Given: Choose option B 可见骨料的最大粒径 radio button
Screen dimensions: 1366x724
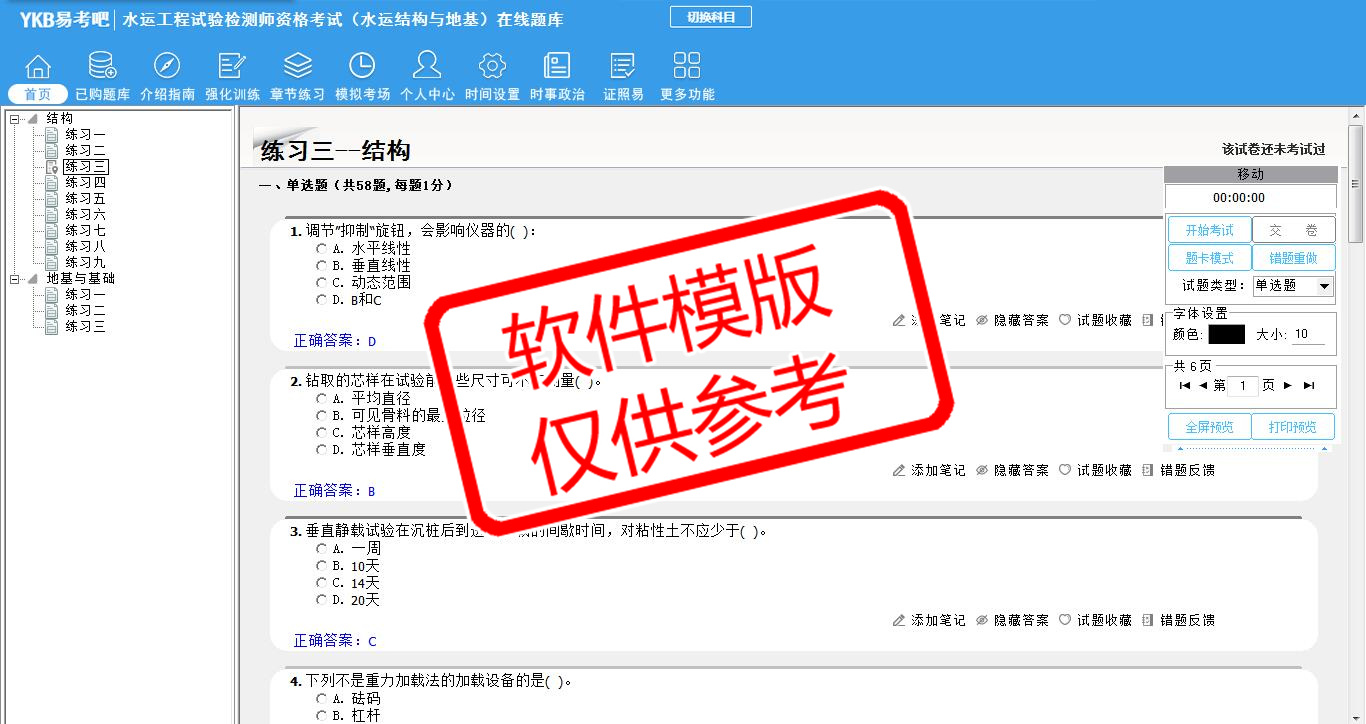Looking at the screenshot, I should 321,415.
